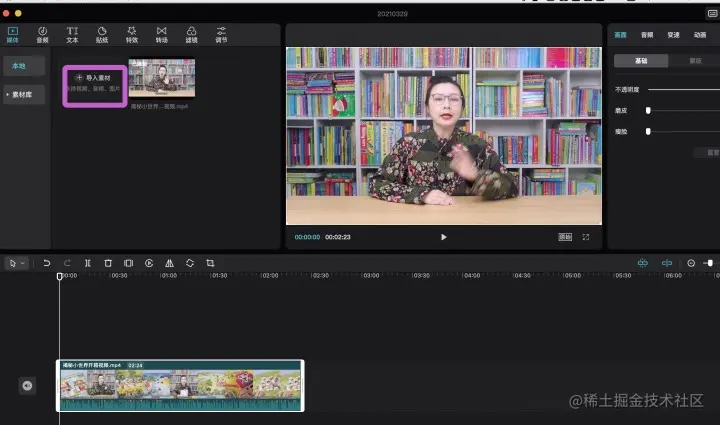Click the Rotate icon
720x425 pixels.
pyautogui.click(x=190, y=263)
